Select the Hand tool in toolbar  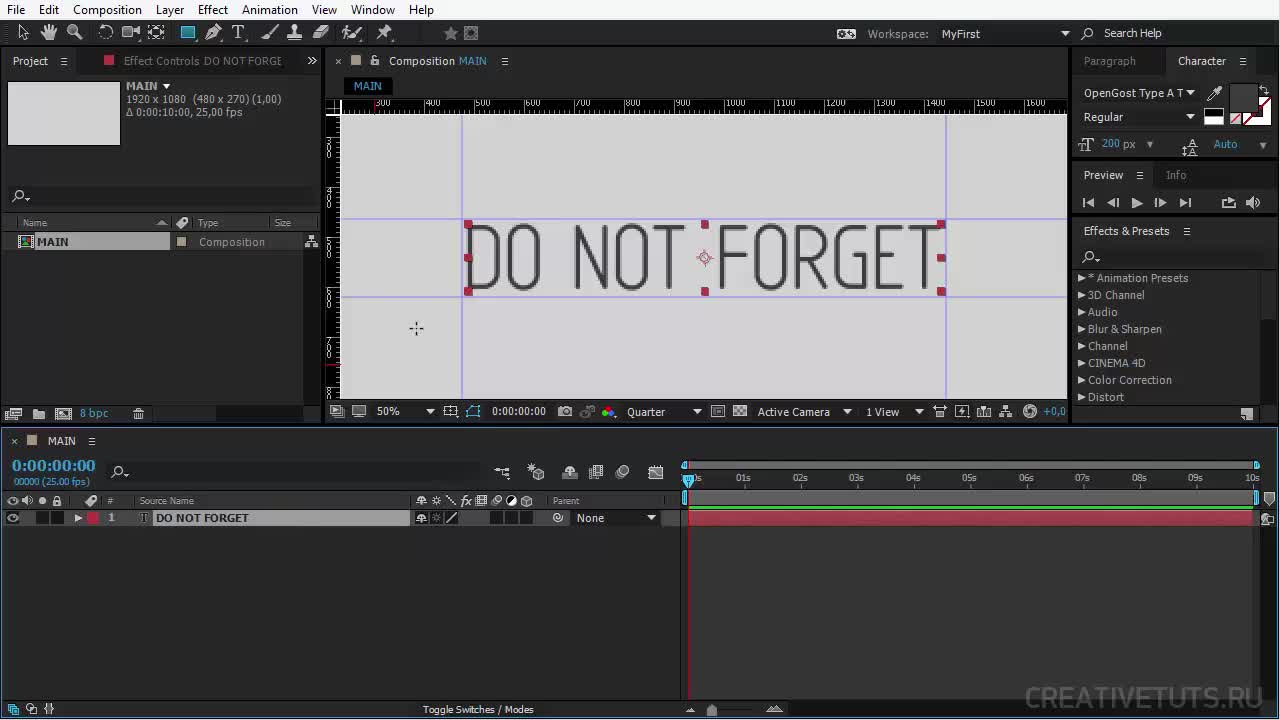(48, 33)
